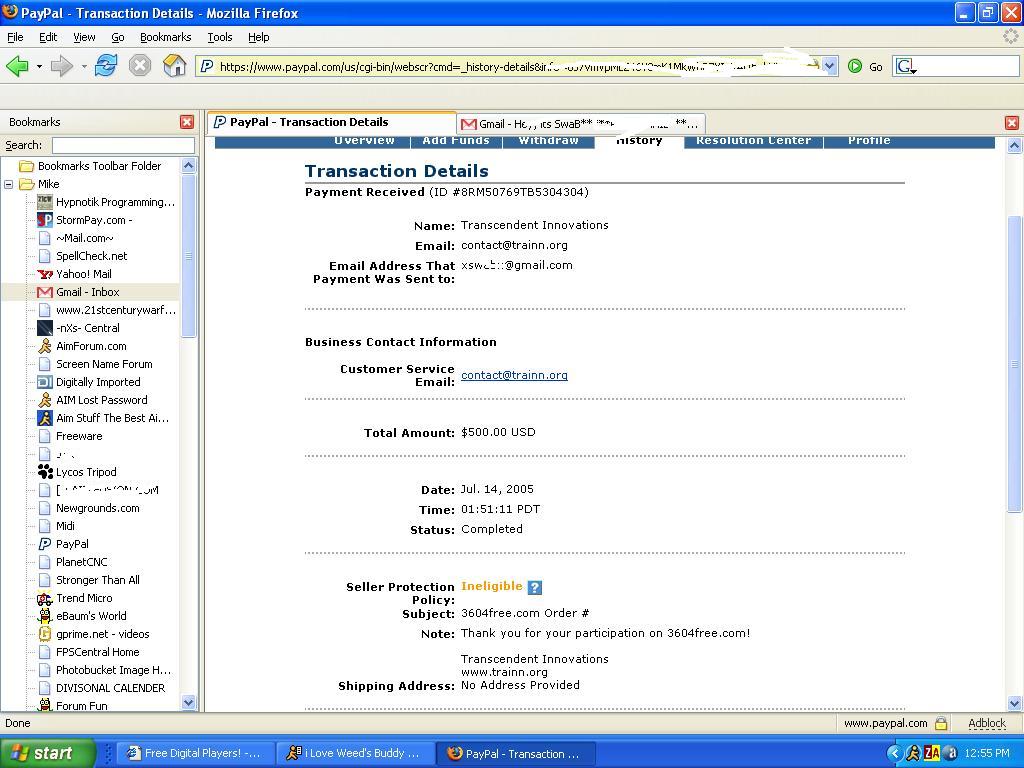This screenshot has width=1024, height=768.
Task: Click page scrollbar down arrow
Action: pyautogui.click(x=1014, y=703)
